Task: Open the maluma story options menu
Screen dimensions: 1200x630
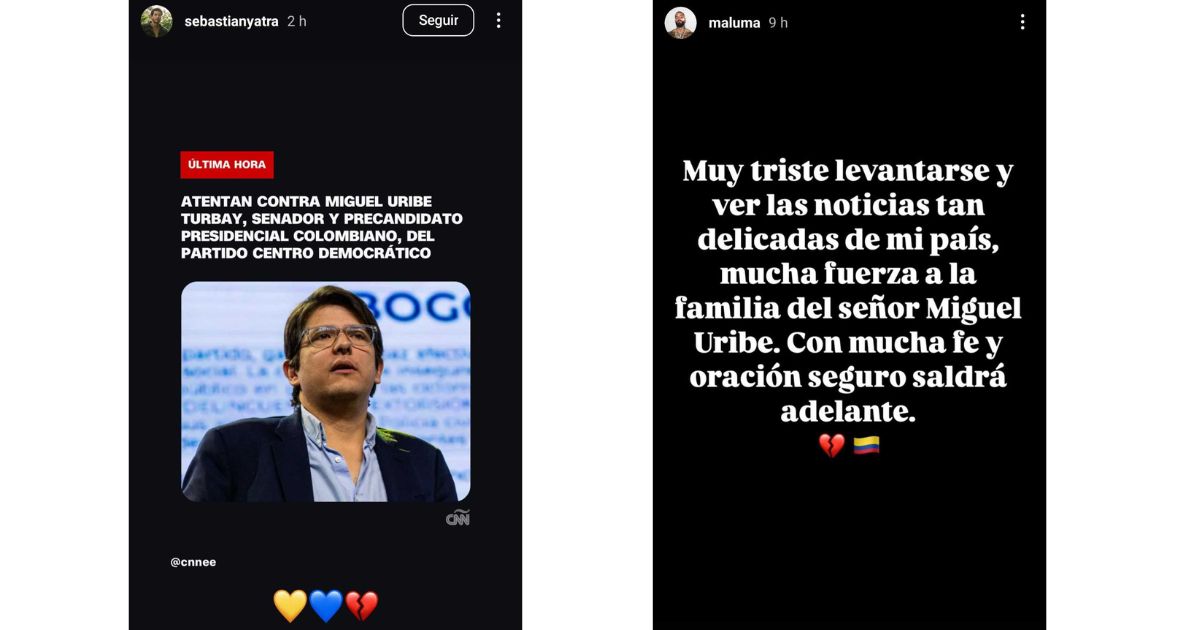Action: pos(1022,22)
